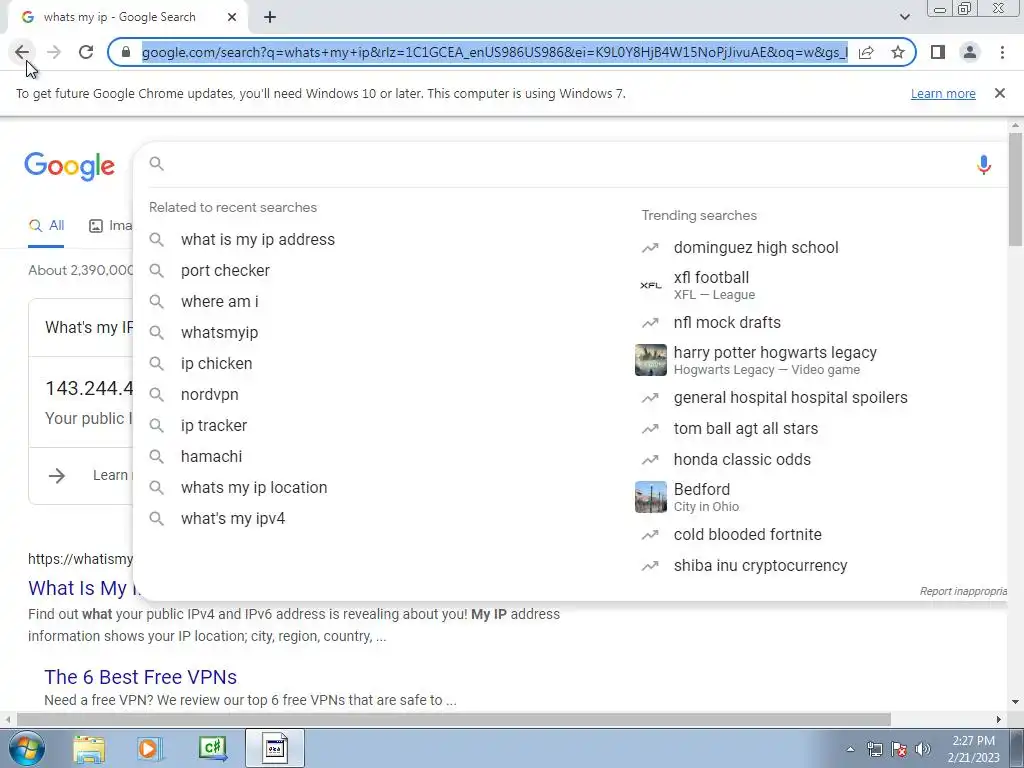Close the 'whats my ip' tab
This screenshot has height=768, width=1024.
pyautogui.click(x=232, y=18)
